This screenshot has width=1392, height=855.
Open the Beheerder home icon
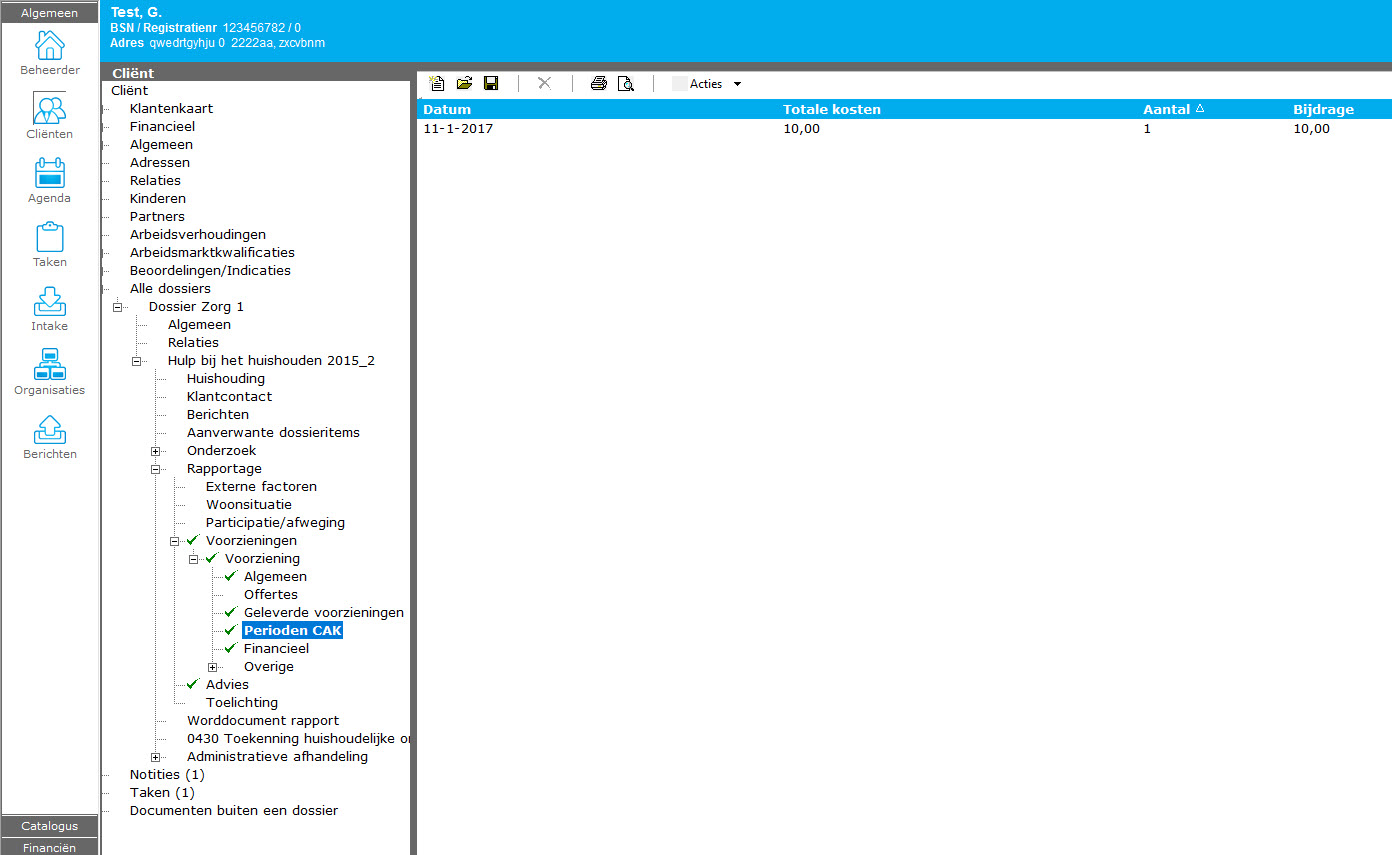coord(50,52)
